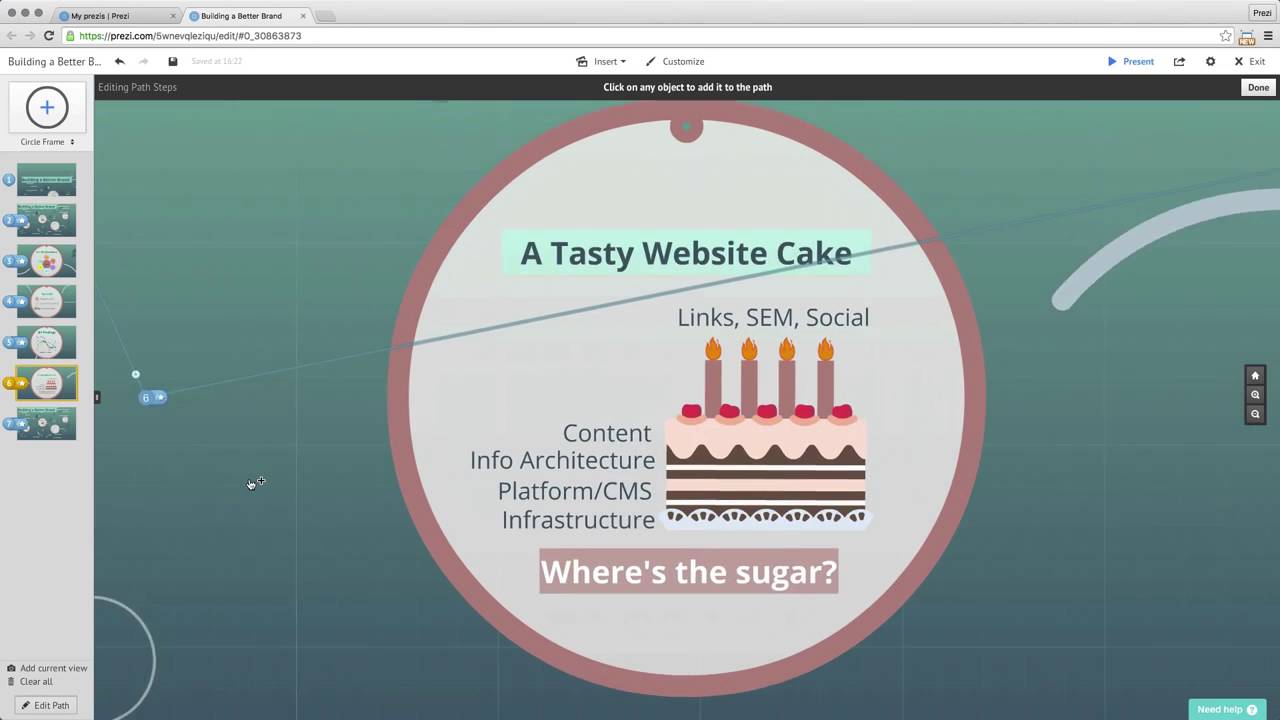Click star animation icon on step 7

[21, 424]
